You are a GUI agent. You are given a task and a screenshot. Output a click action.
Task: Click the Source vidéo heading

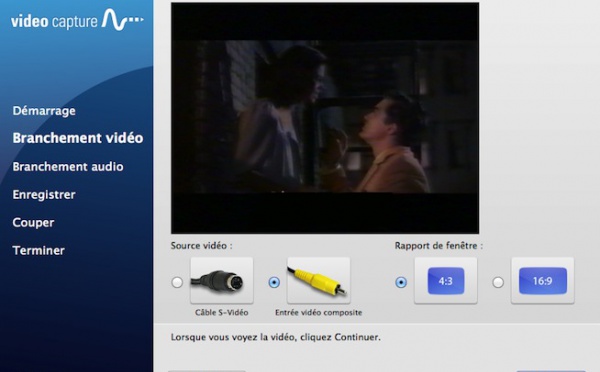[x=201, y=246]
